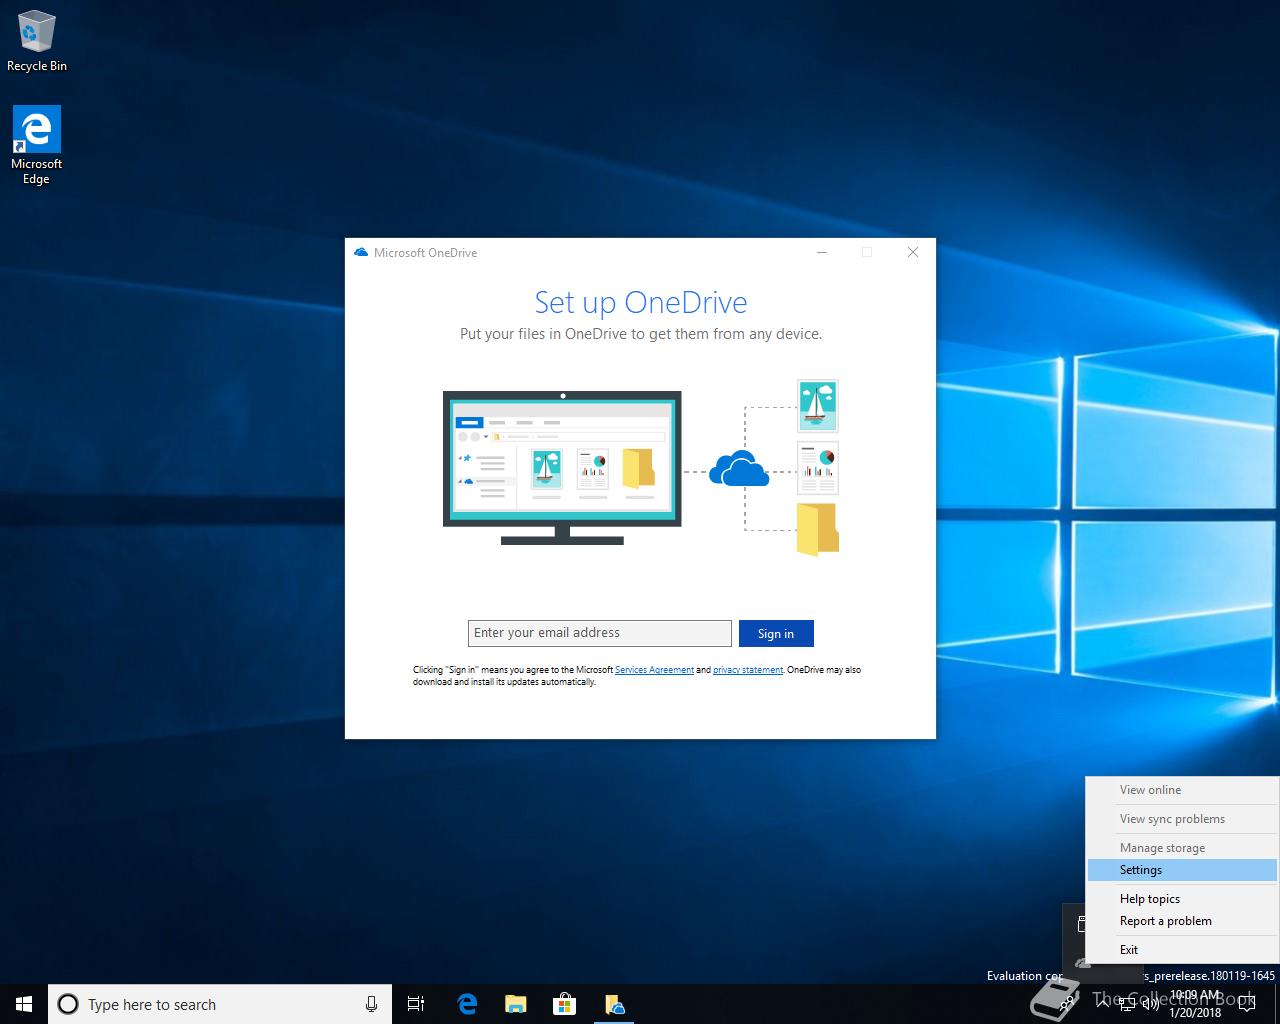Minimize the Microsoft OneDrive window
This screenshot has height=1024, width=1280.
click(822, 252)
